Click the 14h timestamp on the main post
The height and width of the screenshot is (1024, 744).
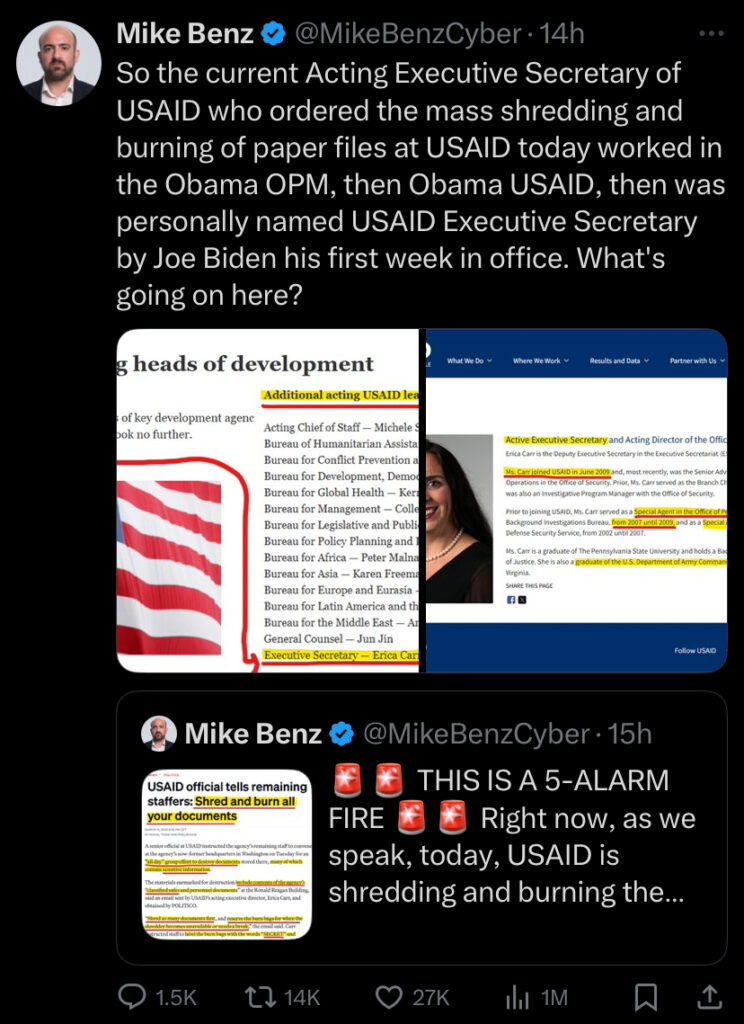pos(561,34)
